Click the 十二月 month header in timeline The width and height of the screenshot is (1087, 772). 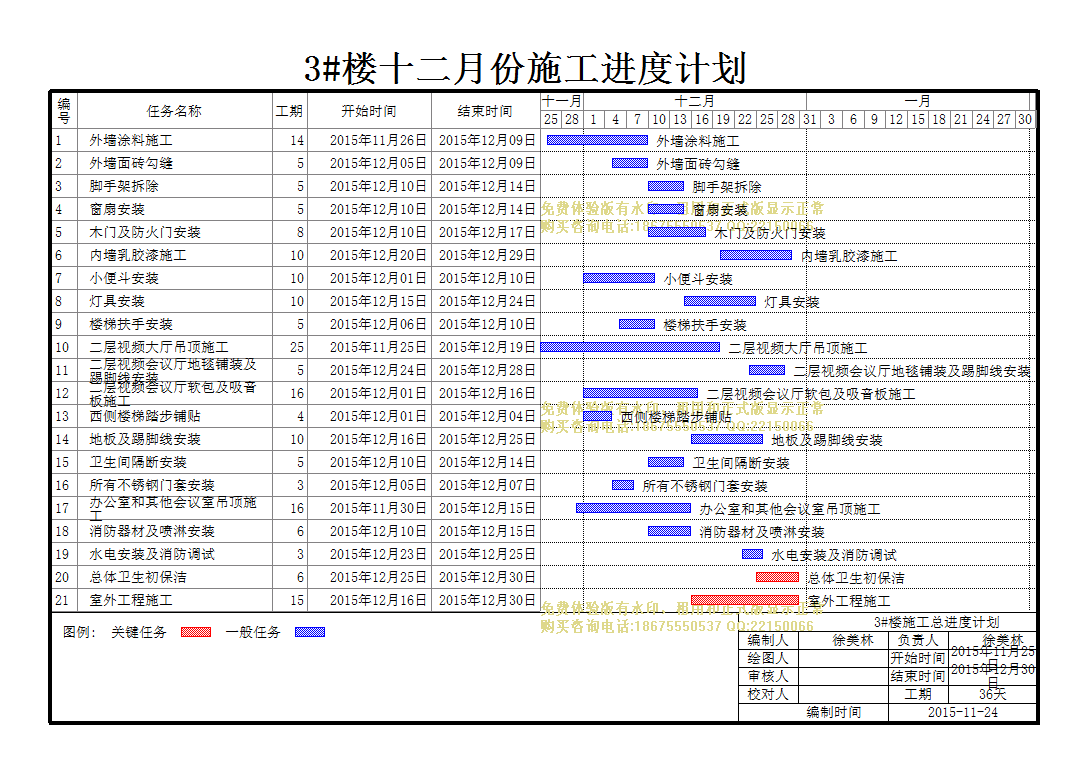point(695,101)
